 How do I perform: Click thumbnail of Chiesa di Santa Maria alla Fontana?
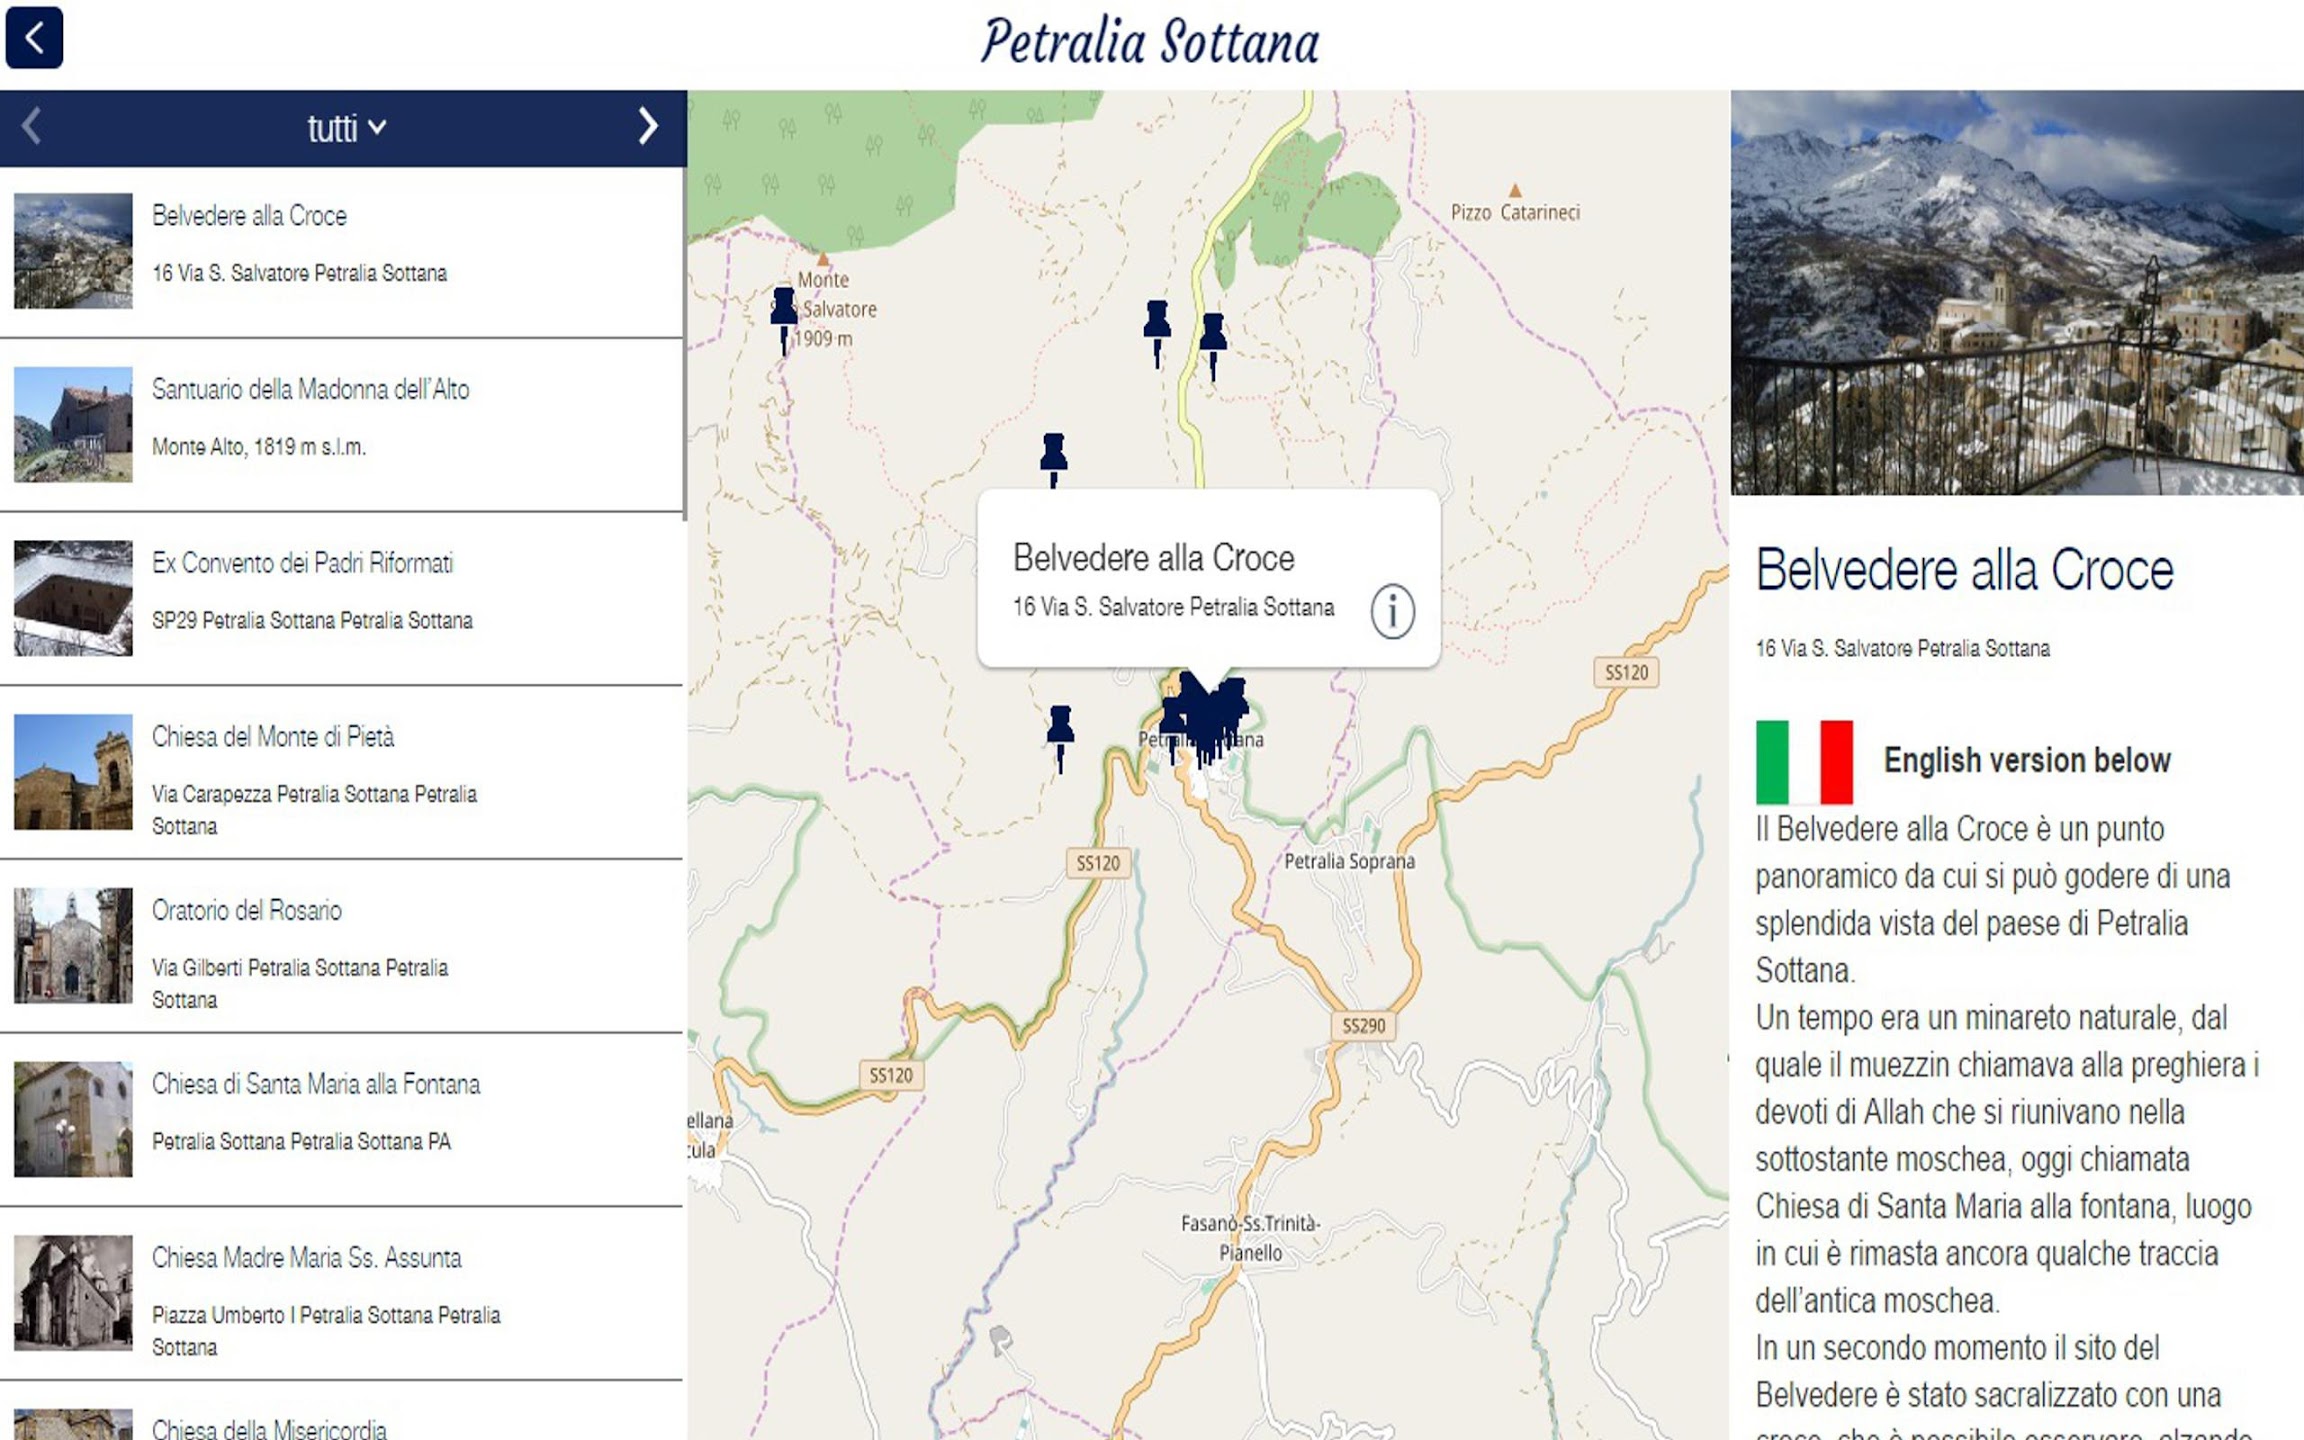tap(73, 1119)
